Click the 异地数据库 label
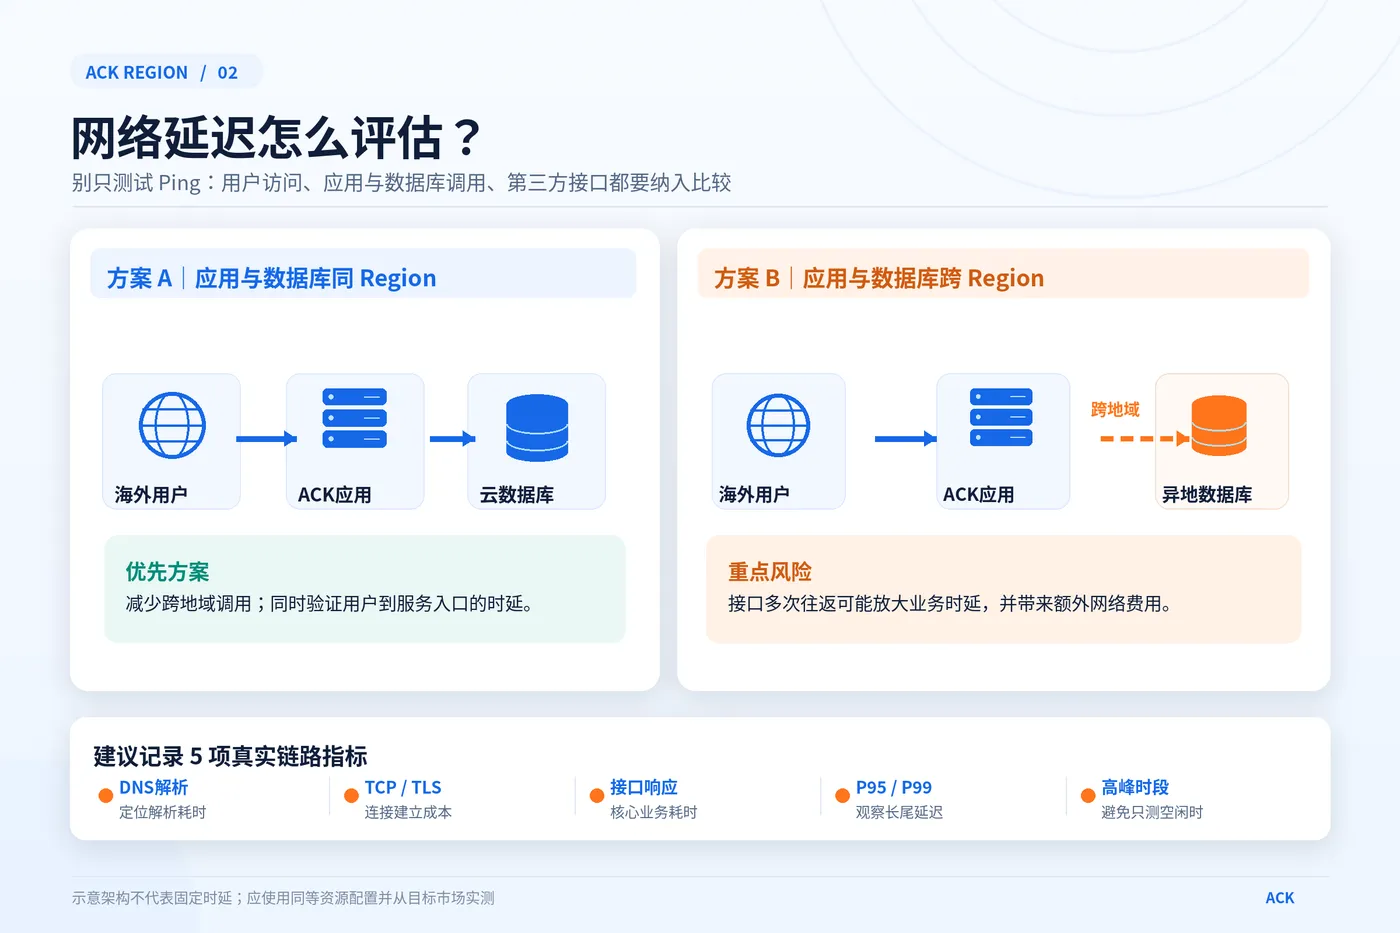The height and width of the screenshot is (933, 1400). pos(1207,495)
